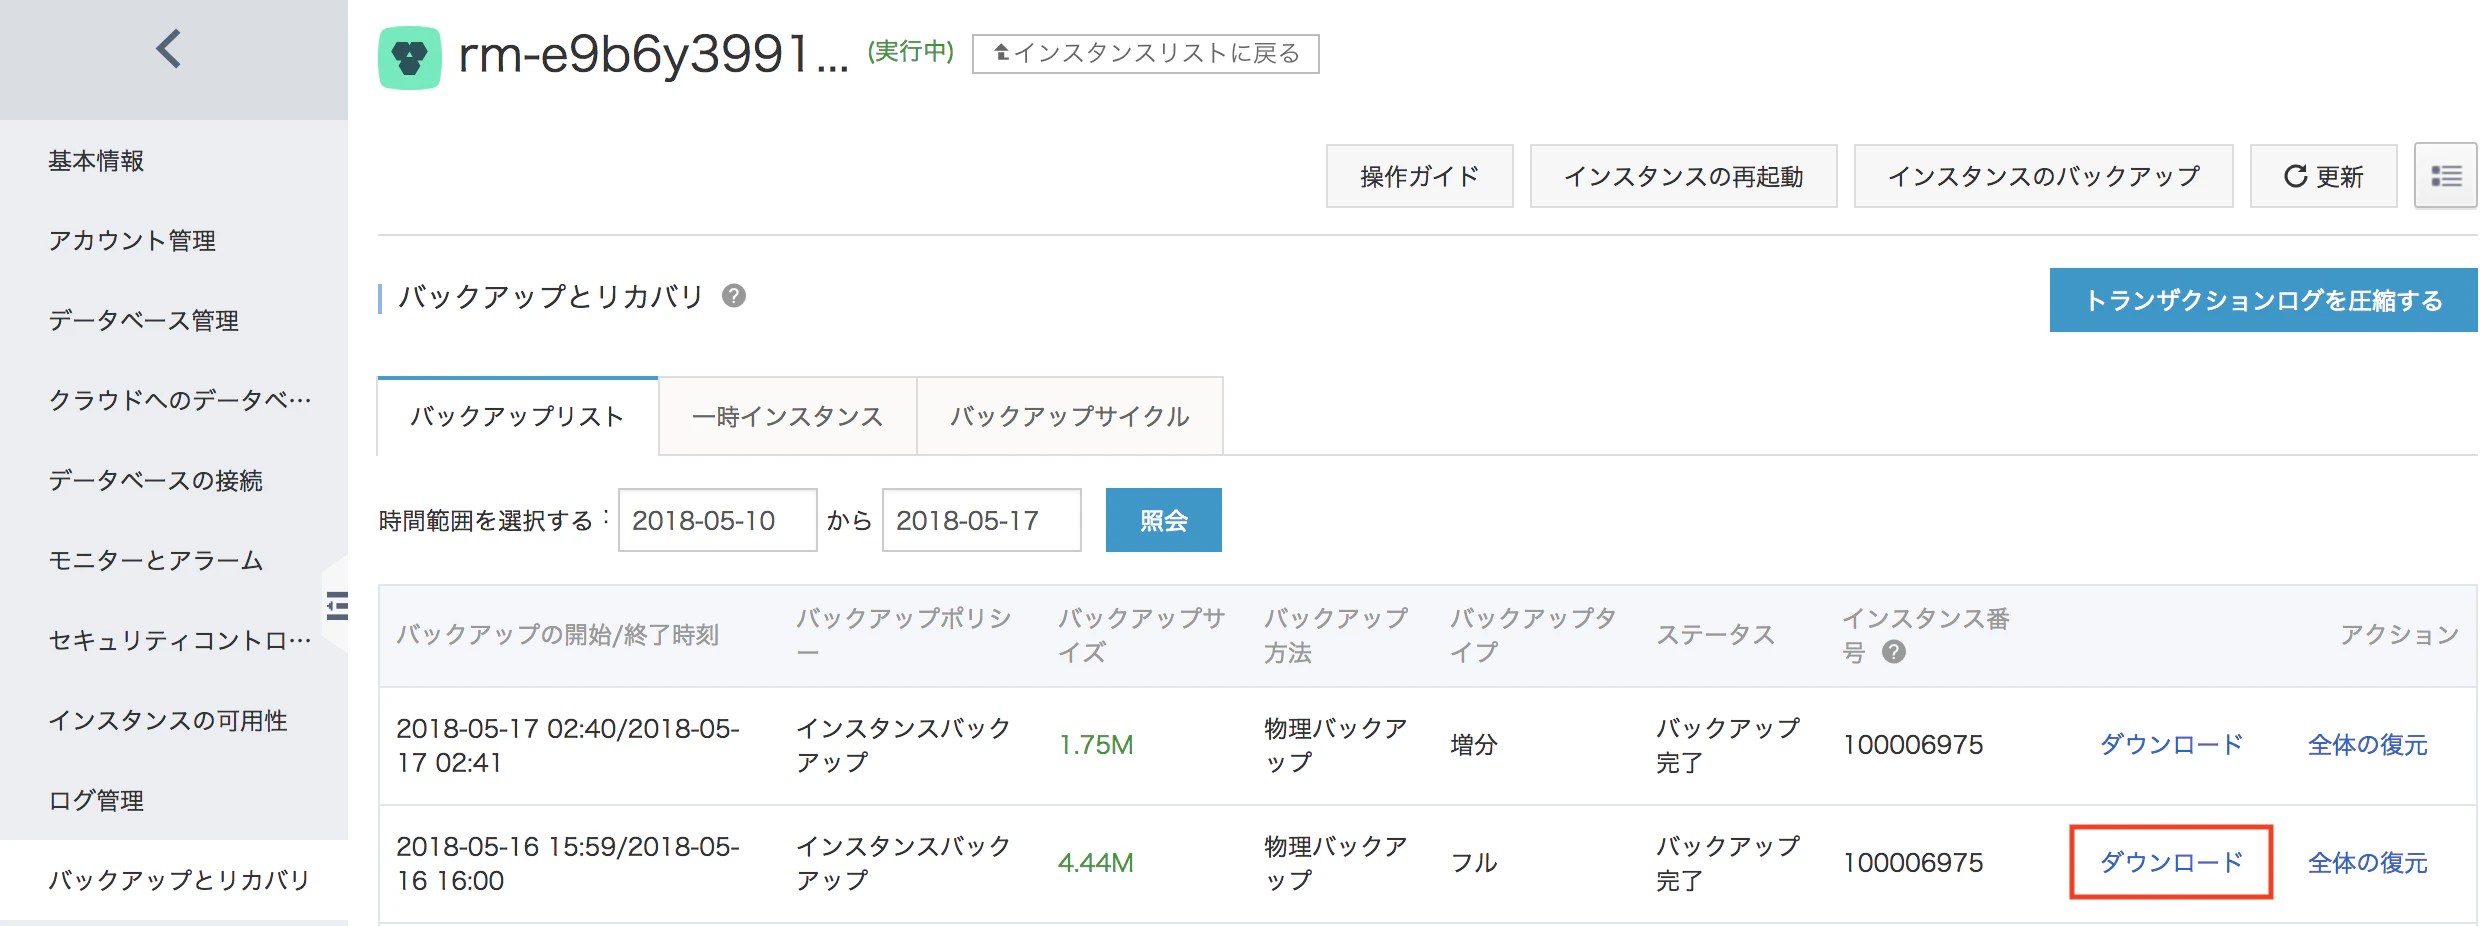The height and width of the screenshot is (926, 2488).
Task: Open 基本情報 in the sidebar
Action: (174, 160)
